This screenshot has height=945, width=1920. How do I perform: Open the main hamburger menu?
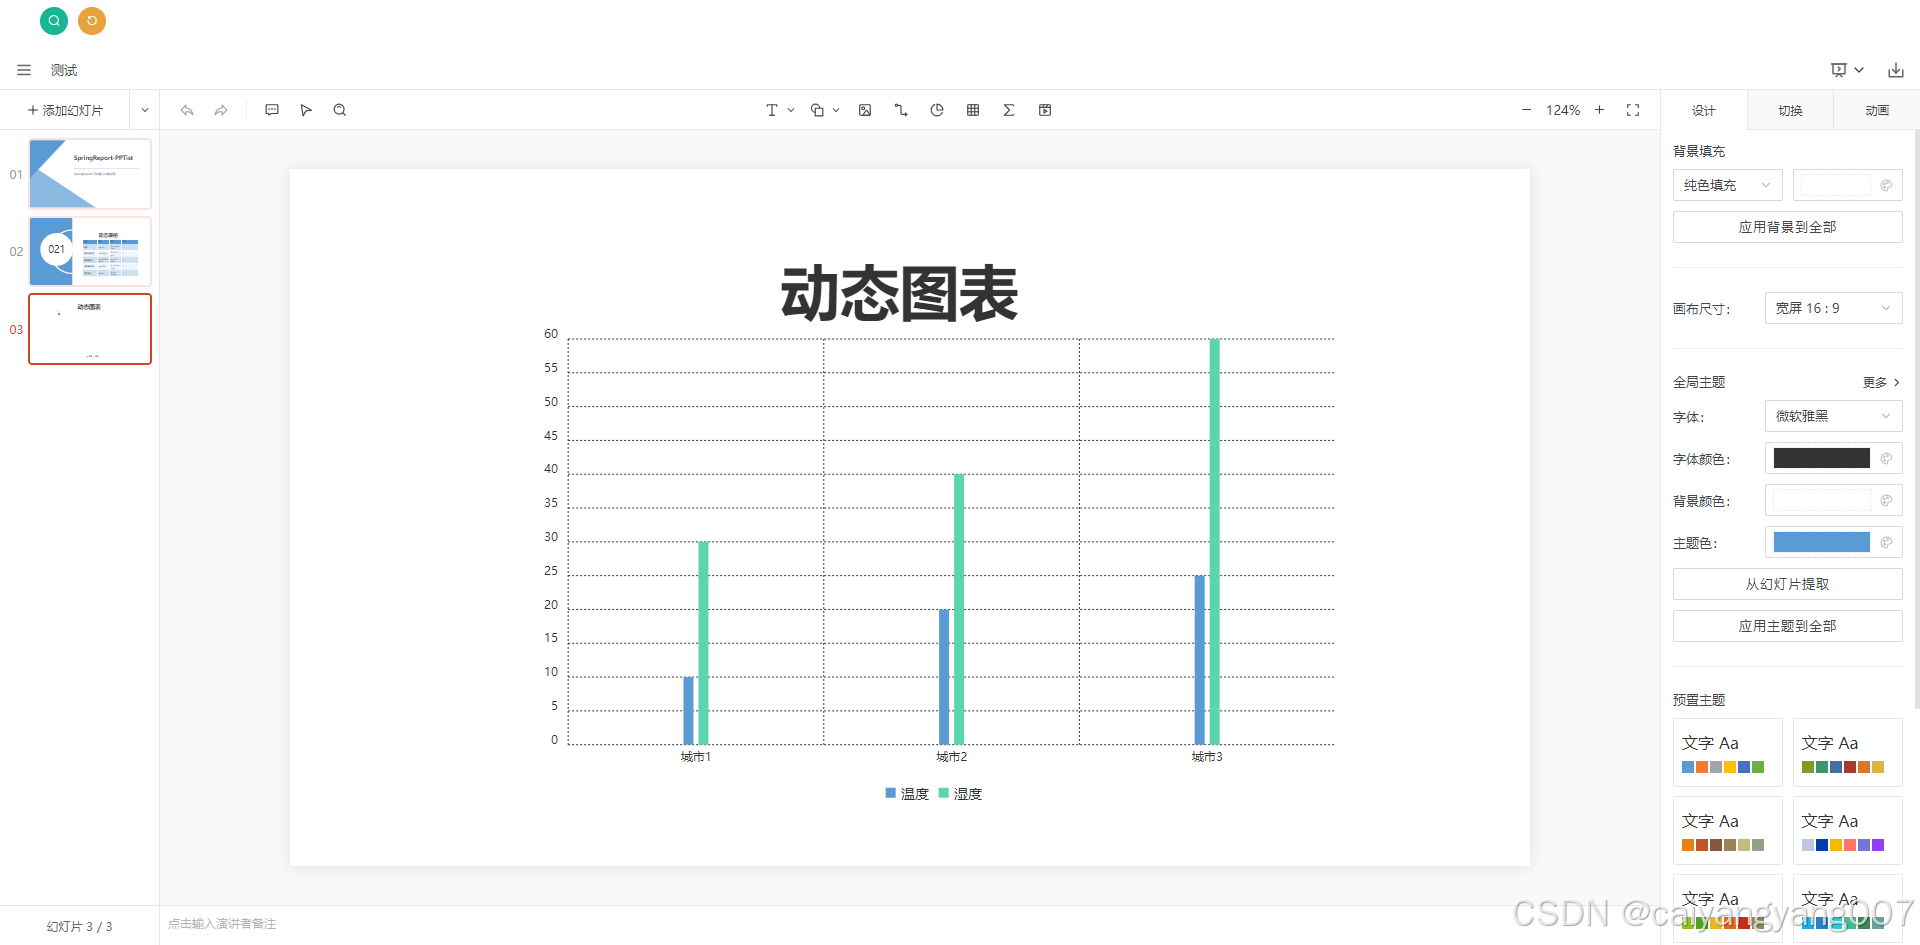tap(23, 69)
